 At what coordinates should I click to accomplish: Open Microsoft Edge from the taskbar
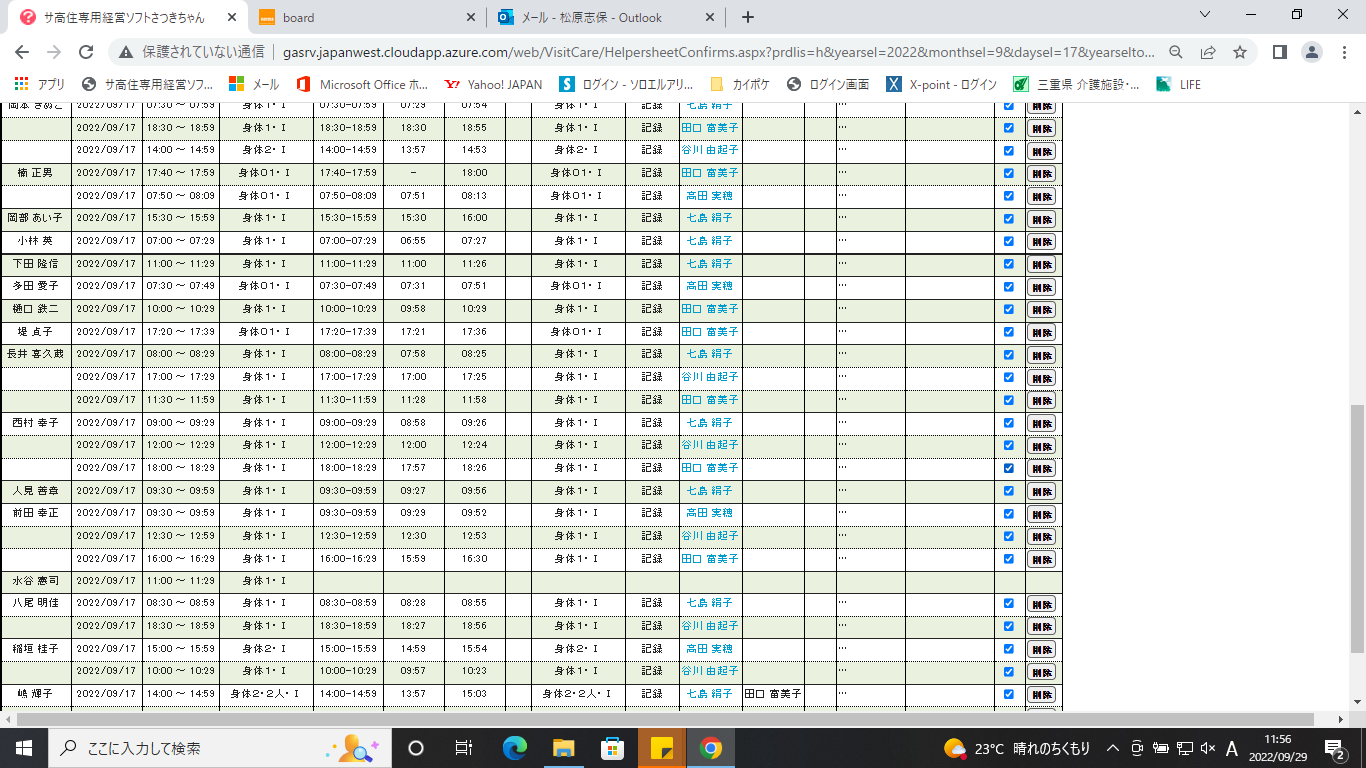click(x=515, y=748)
